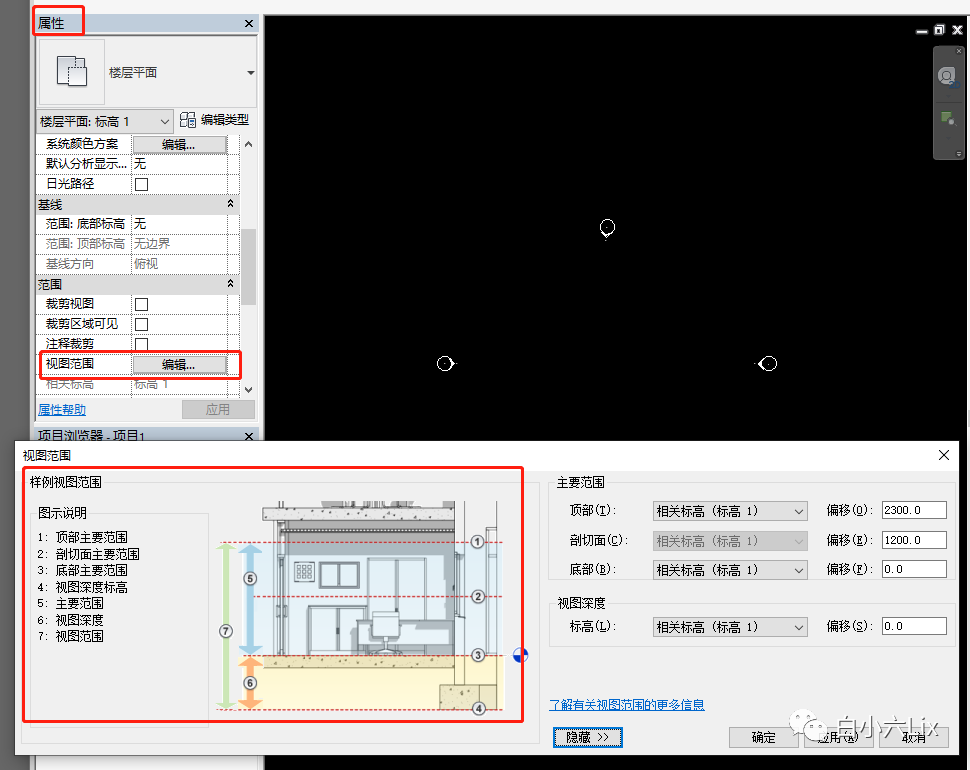This screenshot has width=970, height=770.
Task: Toggle the 裁剪区域可见 checkbox
Action: (x=140, y=323)
